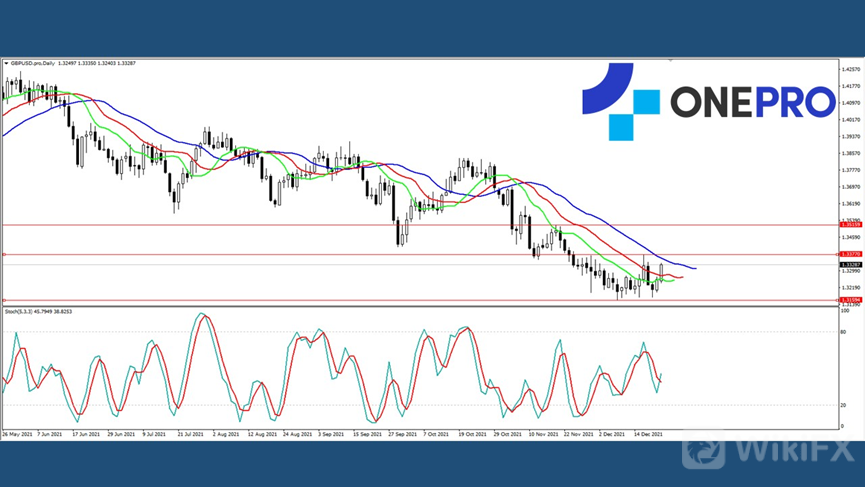Open the GBPUSD.pro chart menu triangle
The height and width of the screenshot is (487, 865).
tap(6, 64)
